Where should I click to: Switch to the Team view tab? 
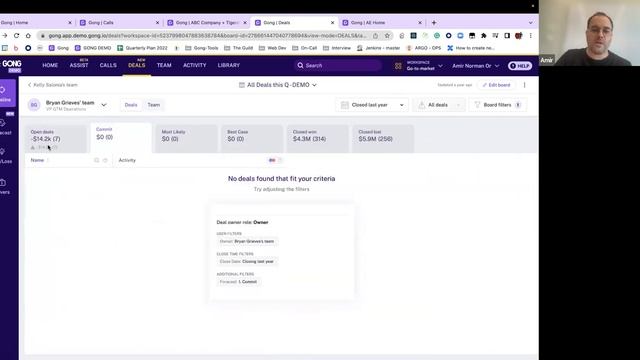[153, 105]
